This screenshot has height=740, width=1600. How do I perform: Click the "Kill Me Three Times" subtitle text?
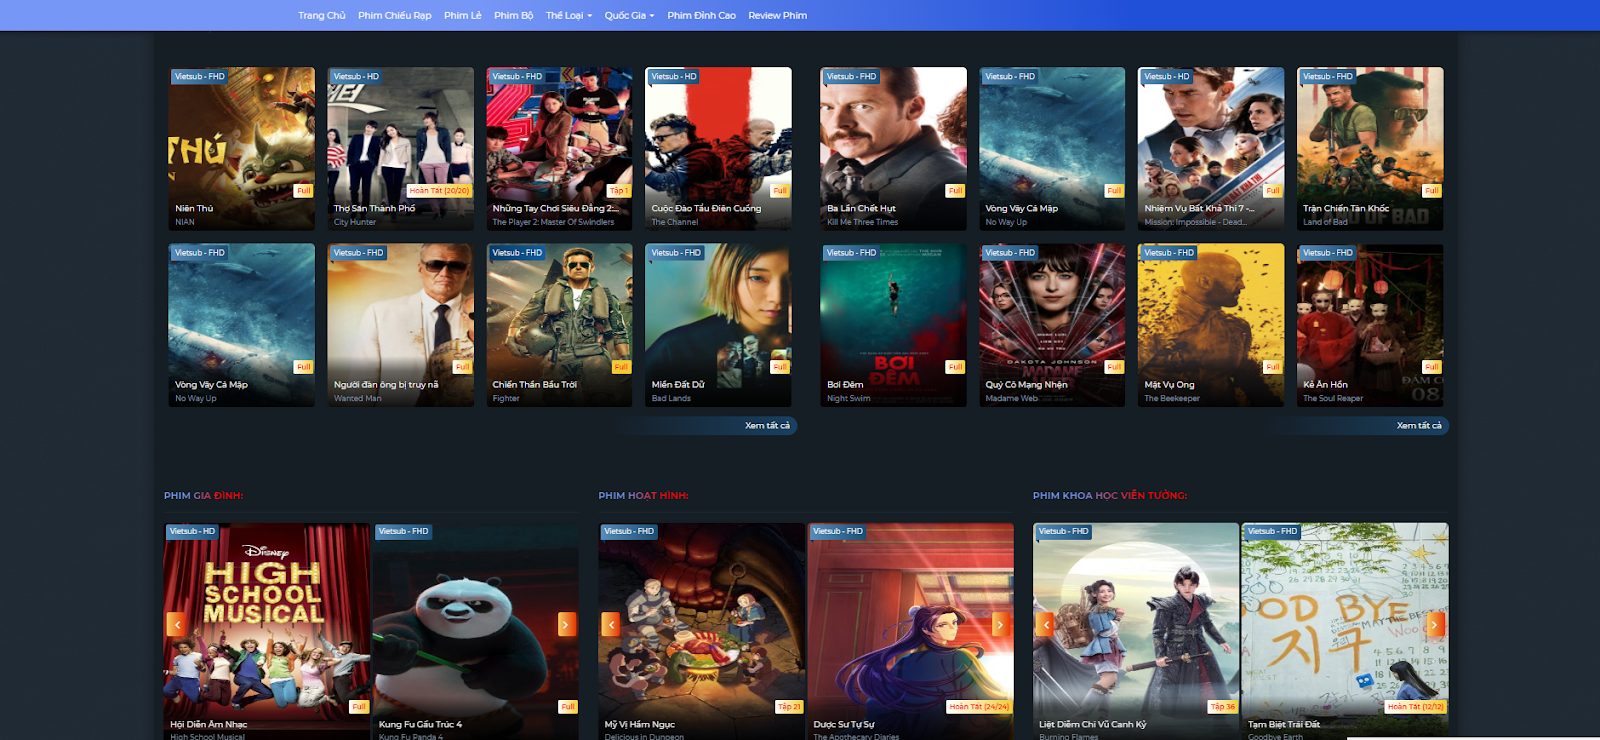coord(863,222)
